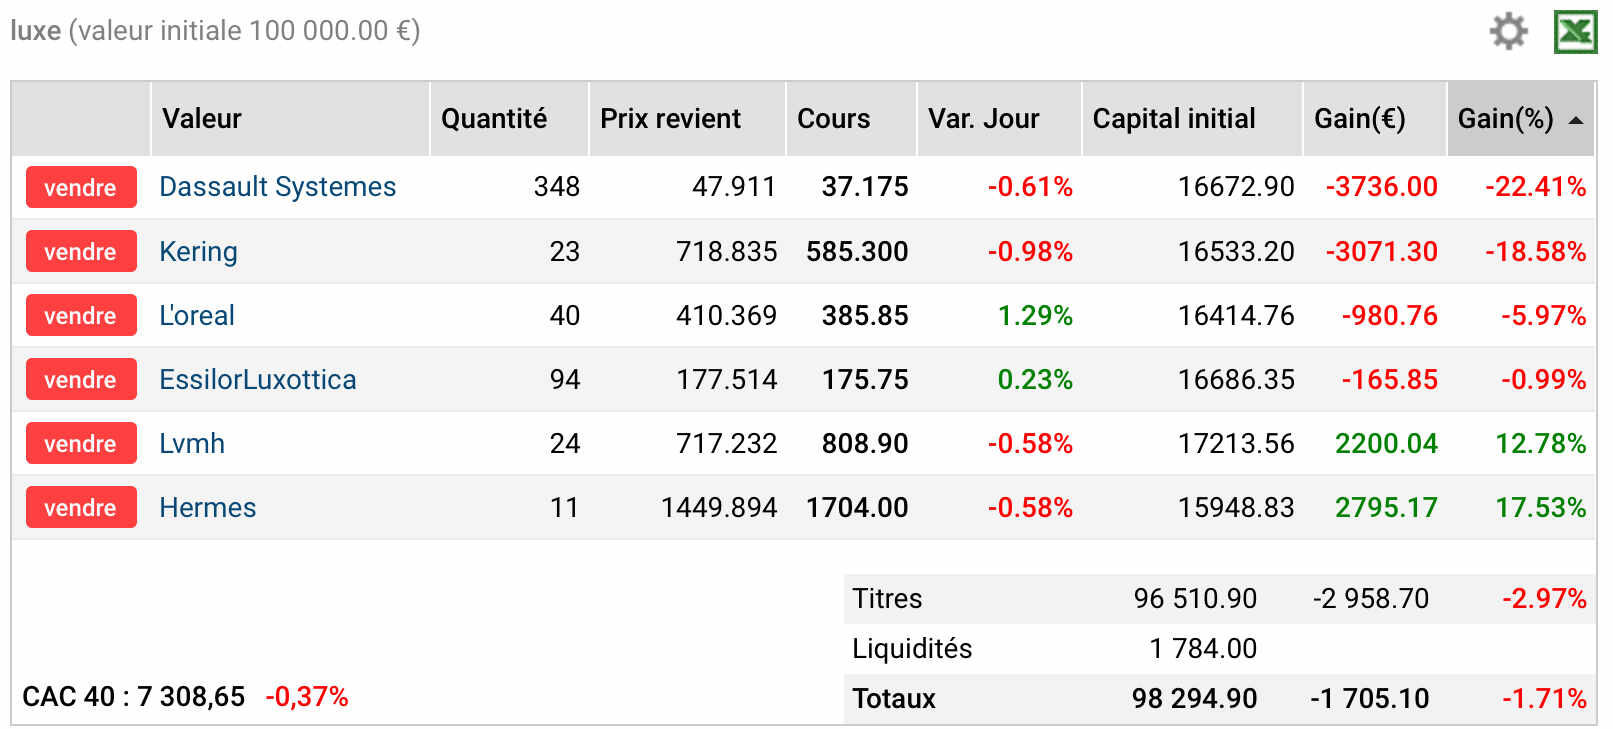Viewport: 1613px width, 729px height.
Task: Sell the Lvmh position
Action: tap(81, 443)
